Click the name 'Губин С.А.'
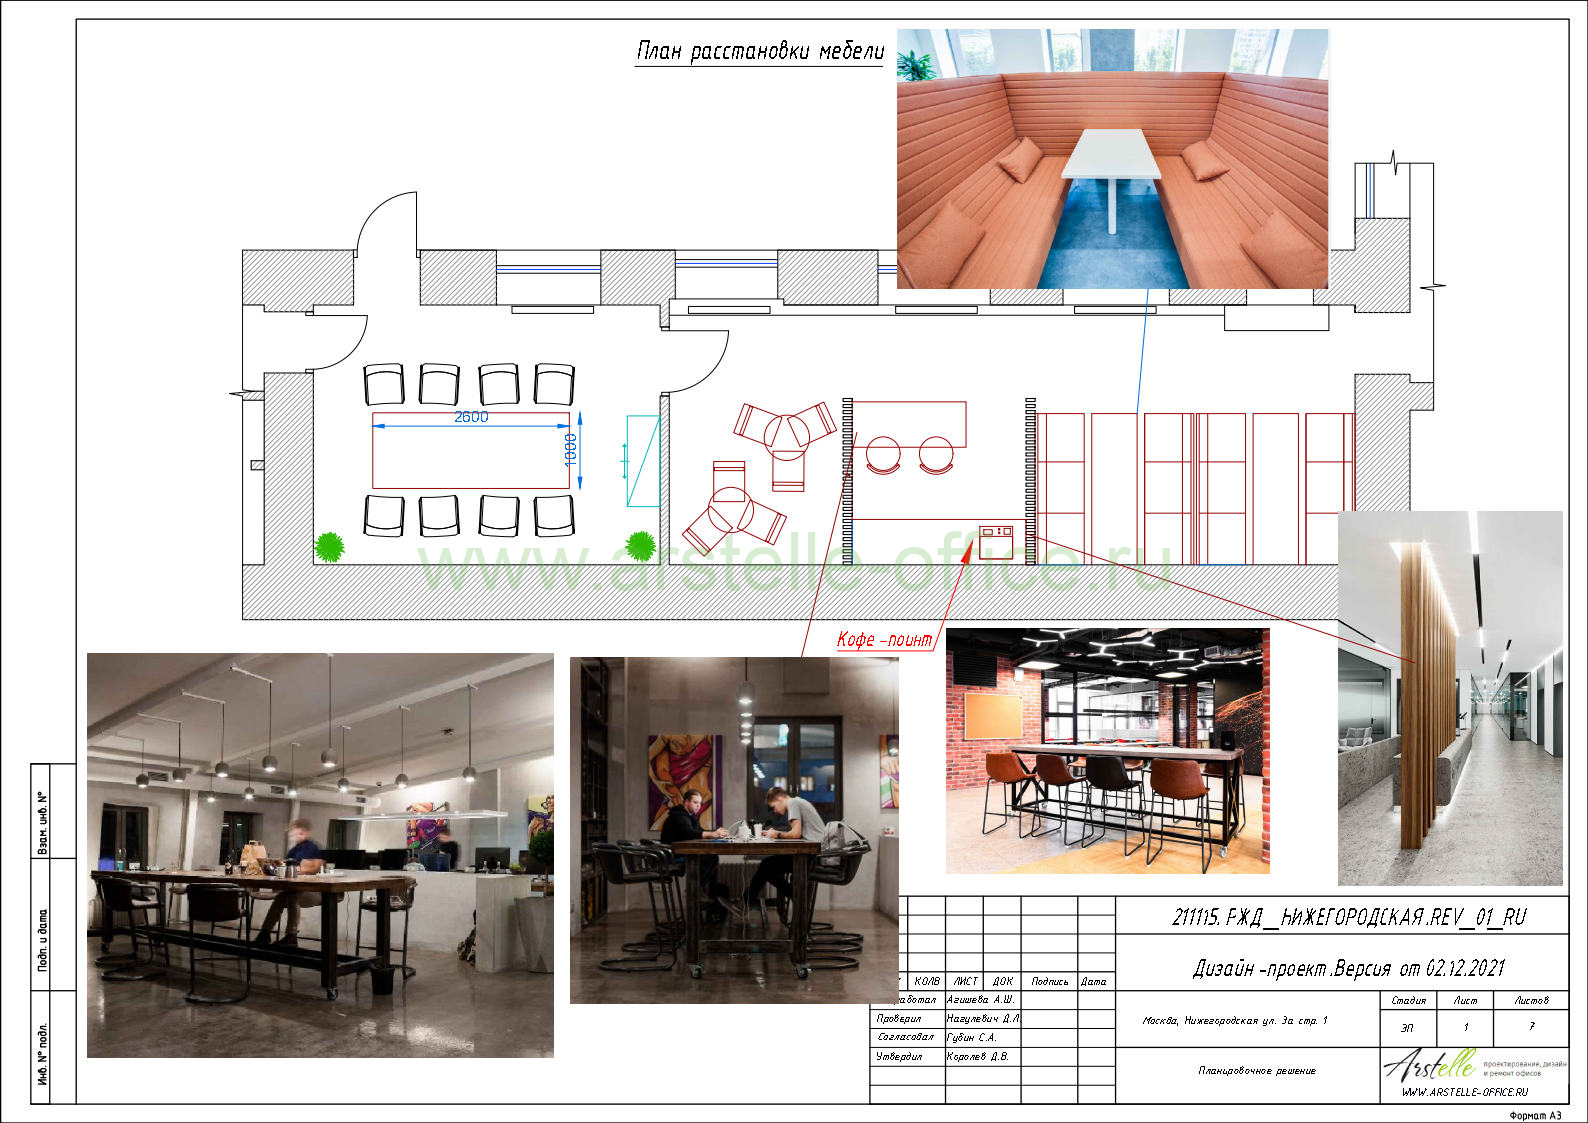The image size is (1588, 1123). (972, 1038)
